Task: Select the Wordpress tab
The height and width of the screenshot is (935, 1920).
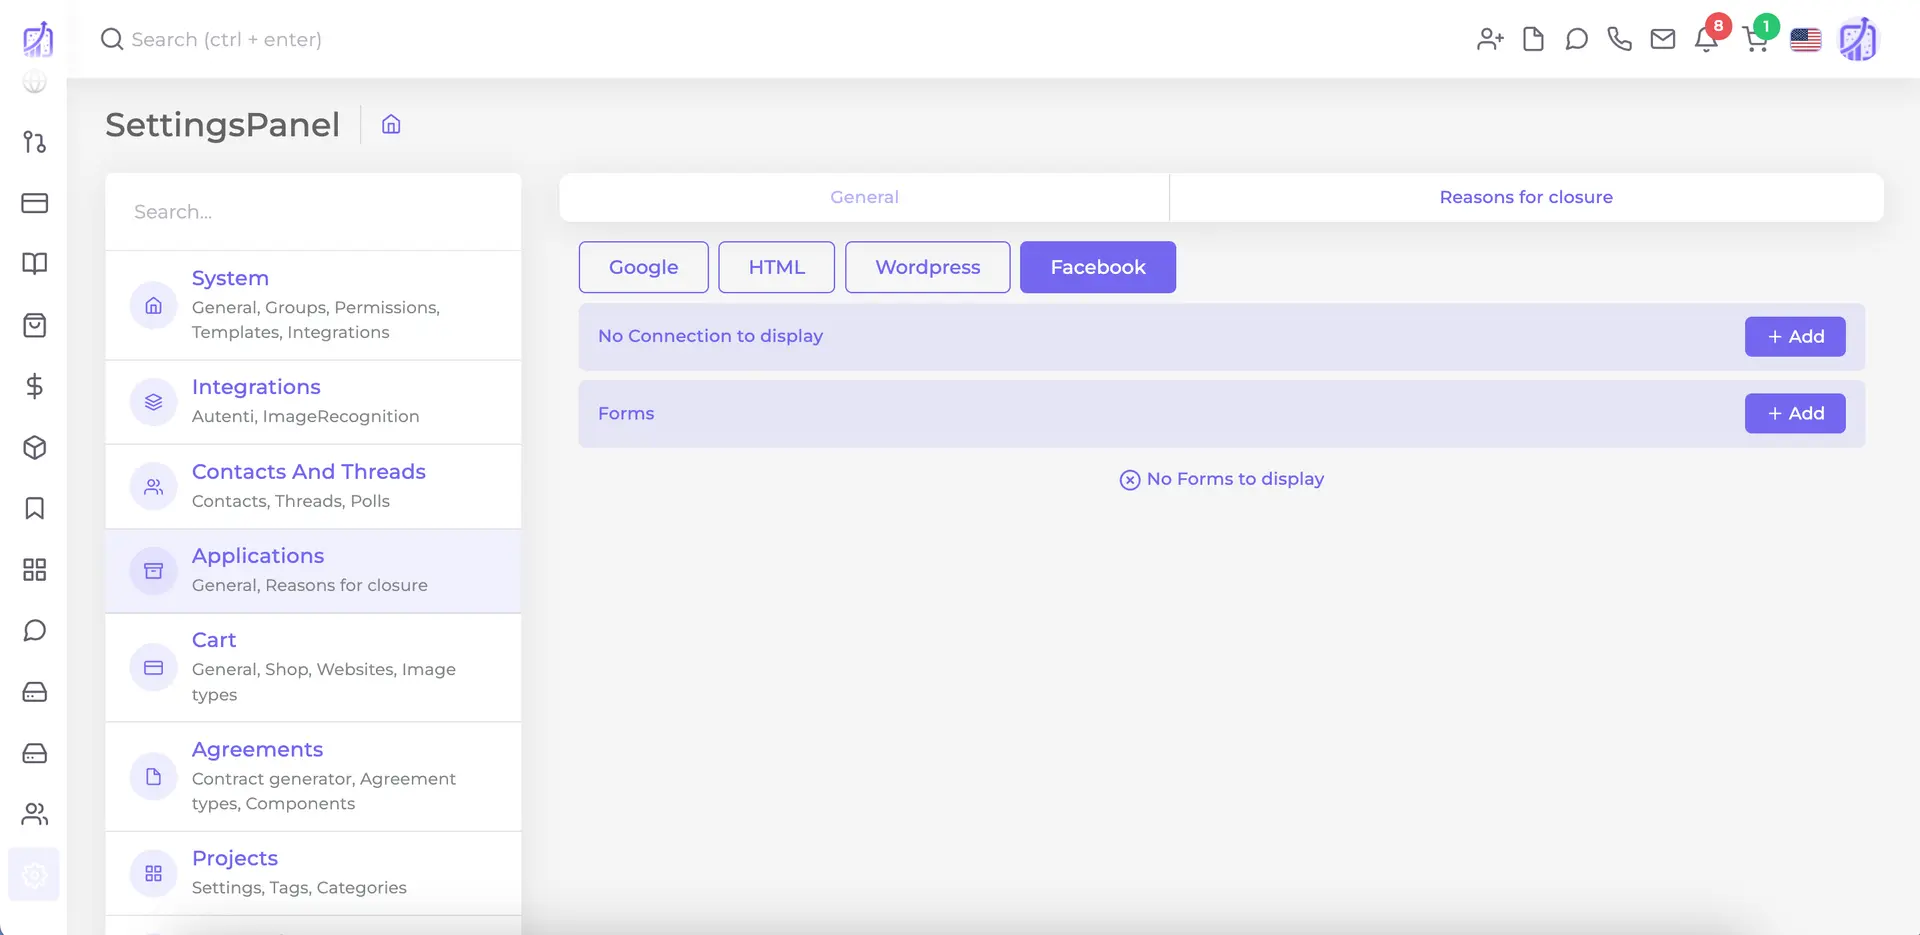Action: [x=927, y=267]
